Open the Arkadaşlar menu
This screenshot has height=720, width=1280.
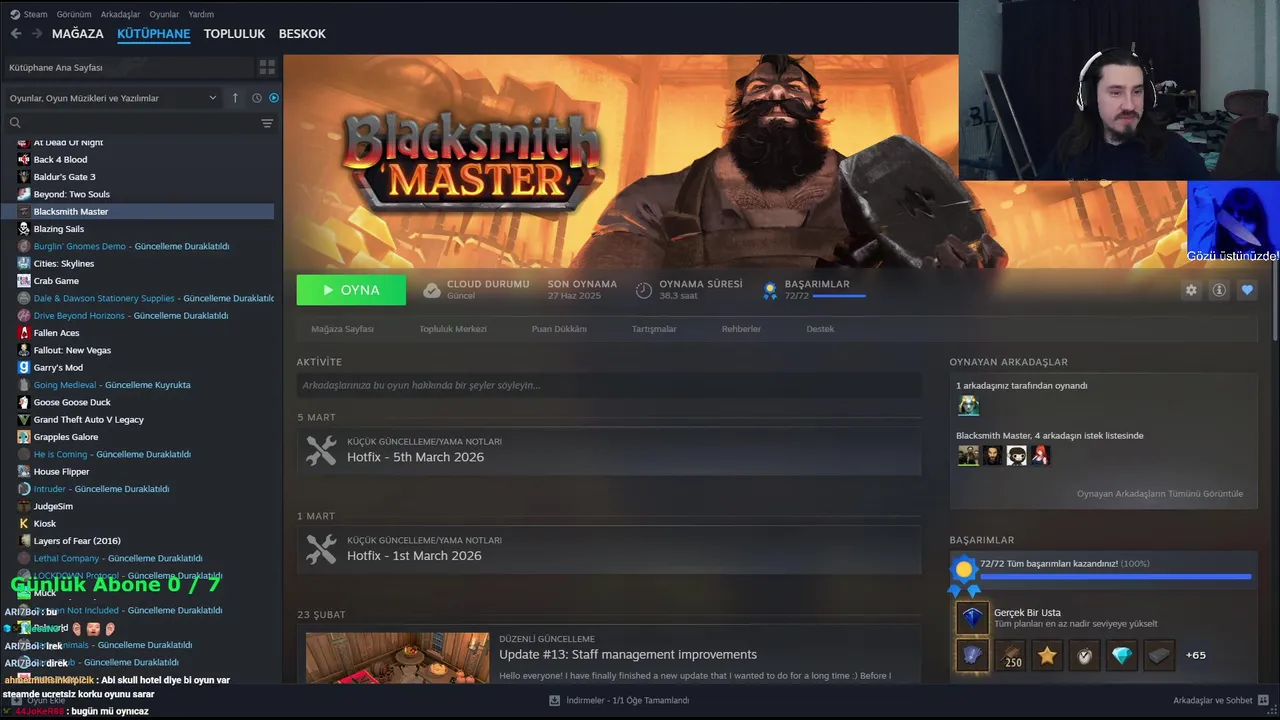pos(121,14)
